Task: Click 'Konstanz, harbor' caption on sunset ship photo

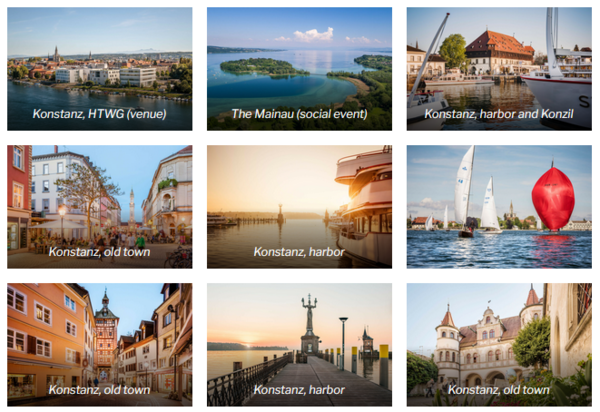Action: click(299, 252)
